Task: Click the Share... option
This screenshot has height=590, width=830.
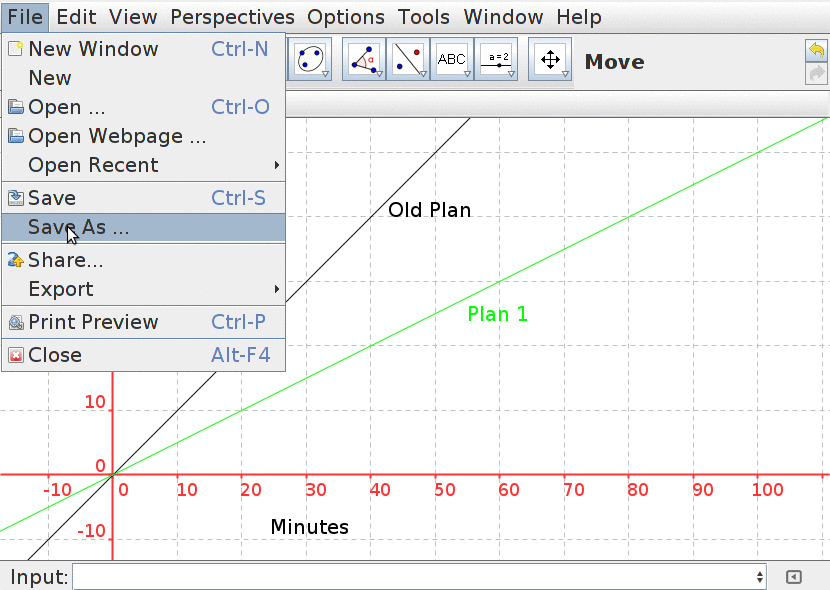Action: coord(66,260)
